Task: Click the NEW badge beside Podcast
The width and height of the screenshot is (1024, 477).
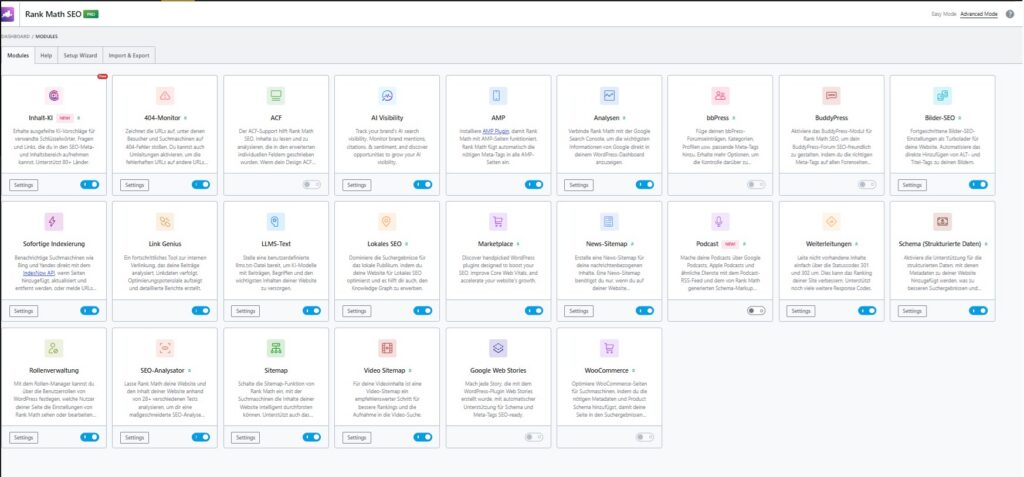Action: click(x=731, y=244)
